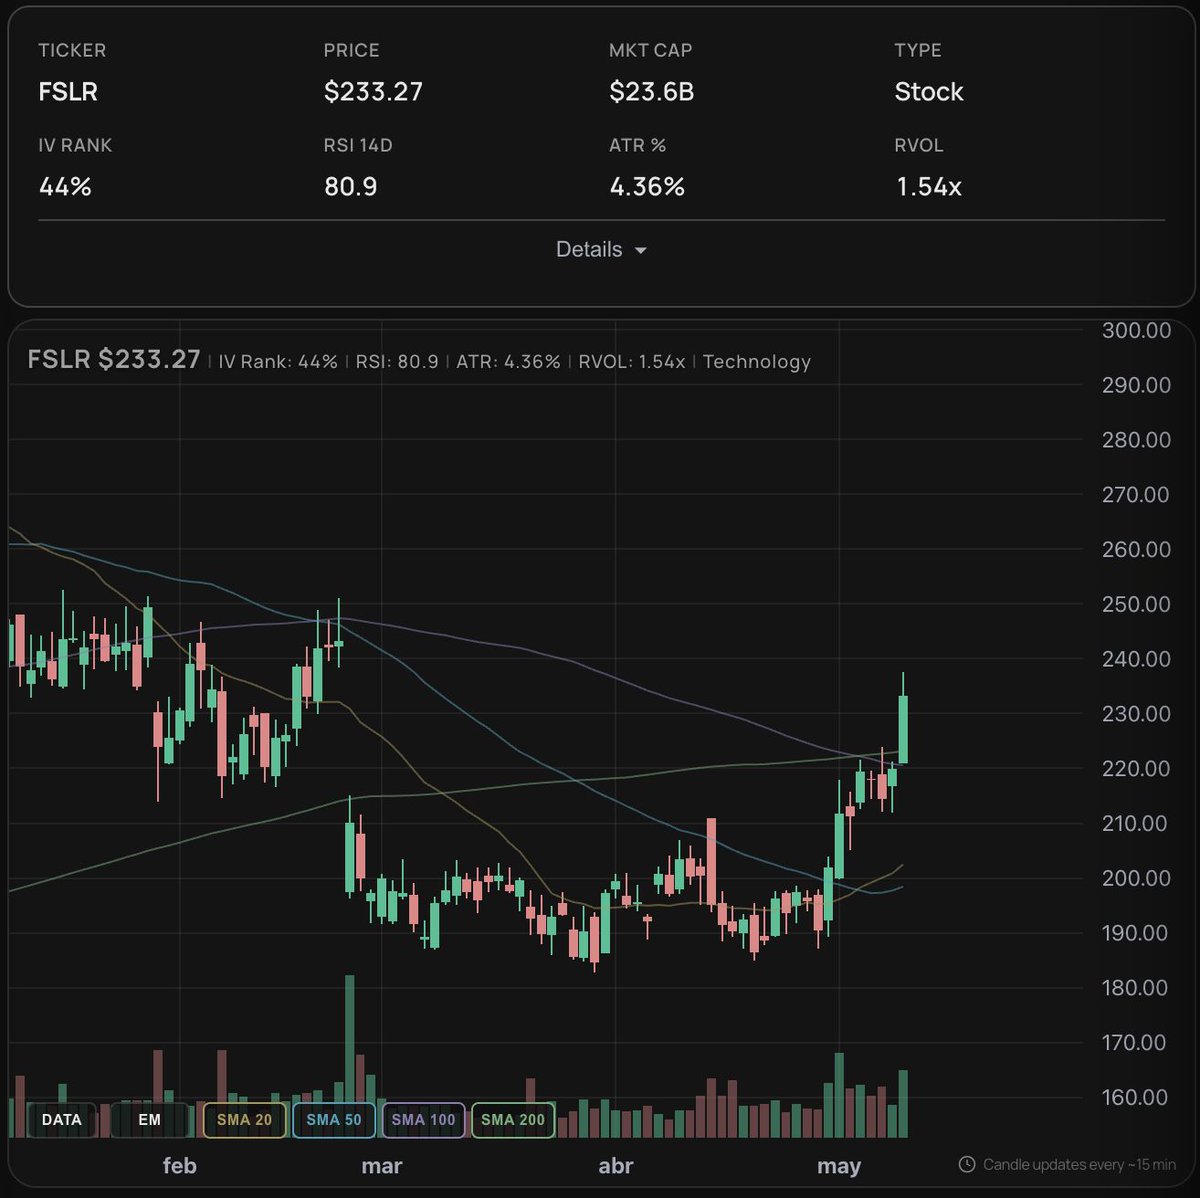The height and width of the screenshot is (1198, 1200).
Task: Click the 160.00 price axis label
Action: (x=1136, y=1097)
